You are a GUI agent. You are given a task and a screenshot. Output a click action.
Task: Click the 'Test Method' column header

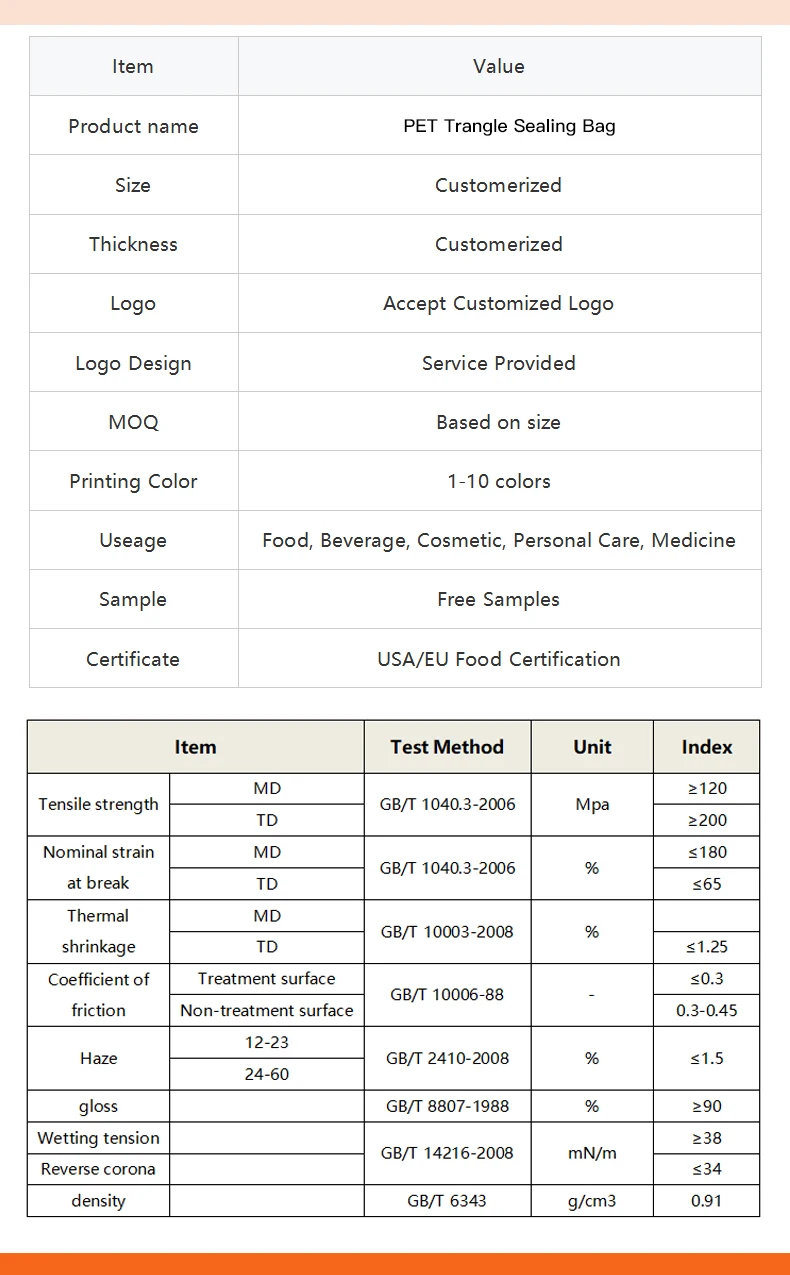pyautogui.click(x=447, y=747)
